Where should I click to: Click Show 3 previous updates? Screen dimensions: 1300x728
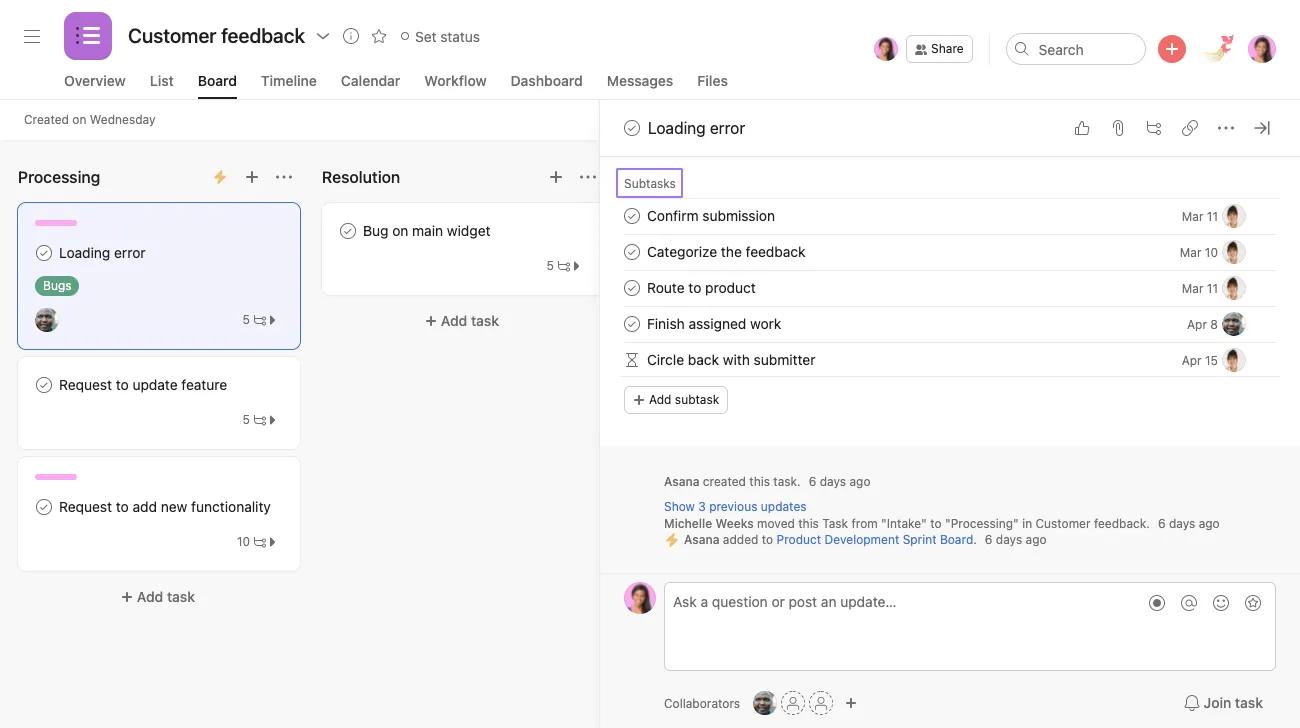pyautogui.click(x=735, y=506)
